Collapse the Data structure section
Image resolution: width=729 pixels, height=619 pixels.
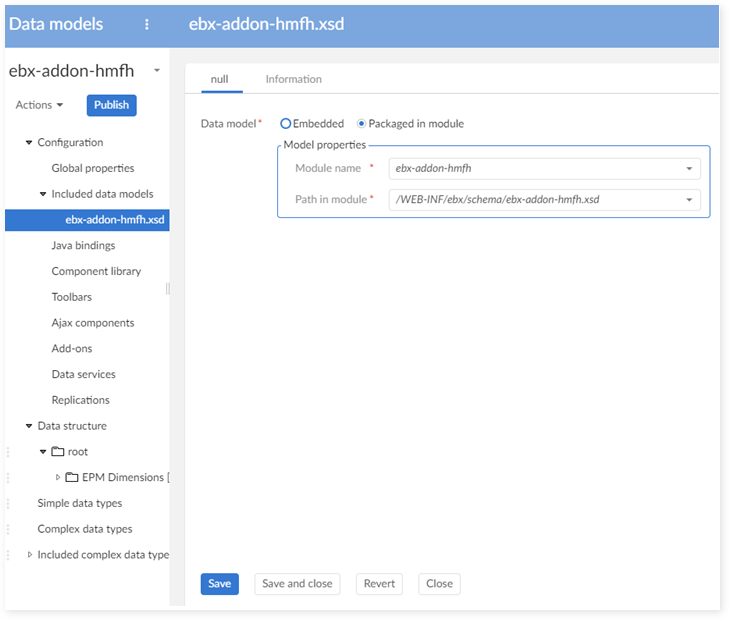pyautogui.click(x=29, y=426)
